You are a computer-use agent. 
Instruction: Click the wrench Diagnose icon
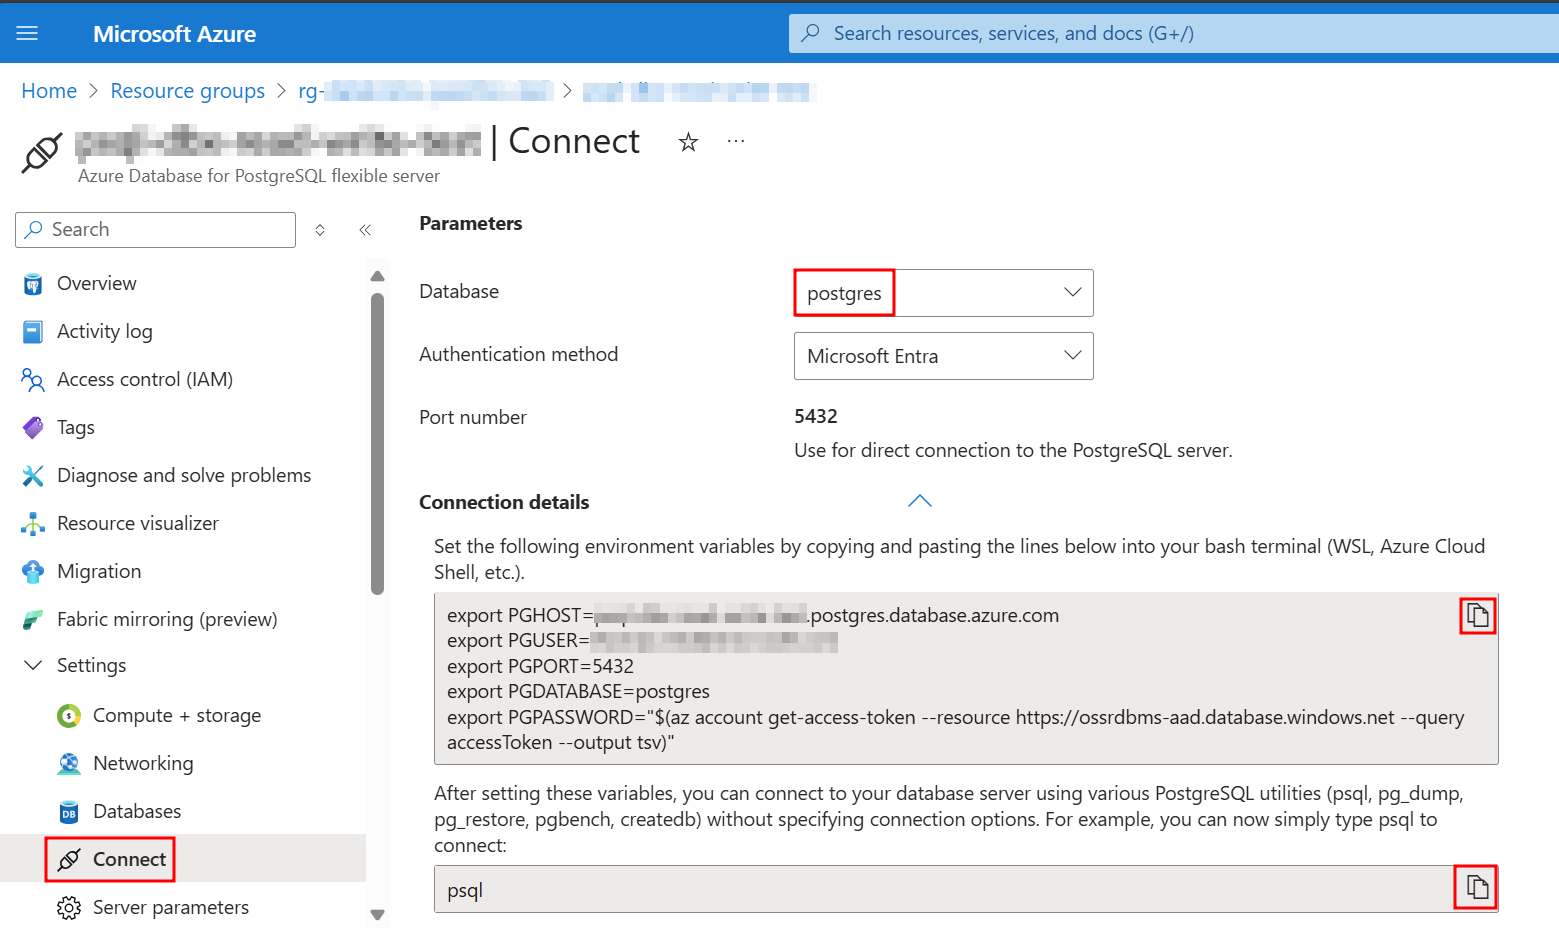[x=33, y=476]
